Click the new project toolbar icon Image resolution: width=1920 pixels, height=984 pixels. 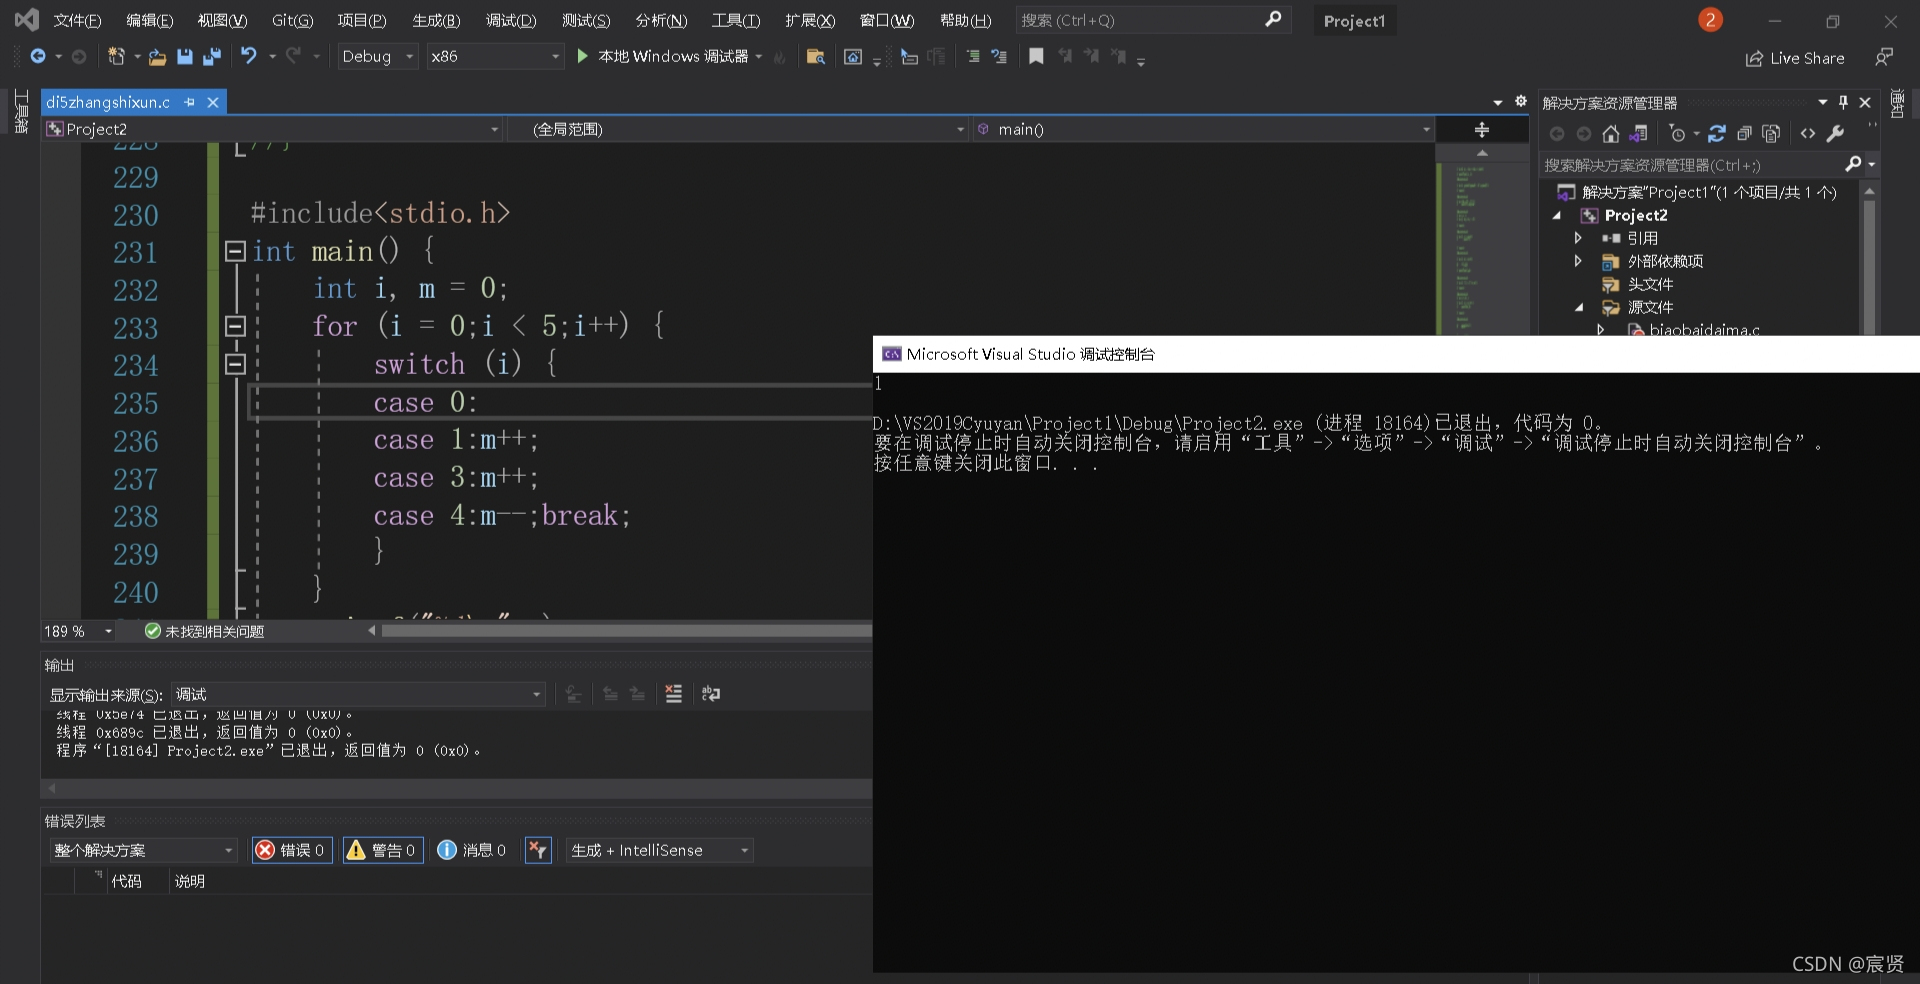click(x=117, y=57)
